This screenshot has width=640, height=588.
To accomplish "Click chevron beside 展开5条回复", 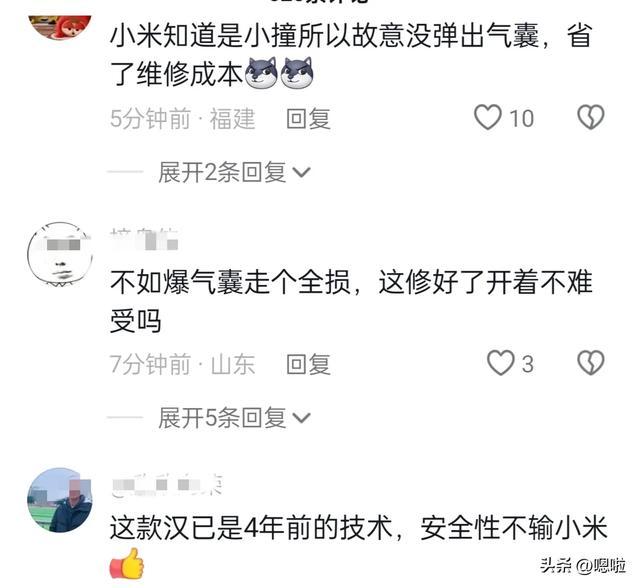I will (x=302, y=418).
